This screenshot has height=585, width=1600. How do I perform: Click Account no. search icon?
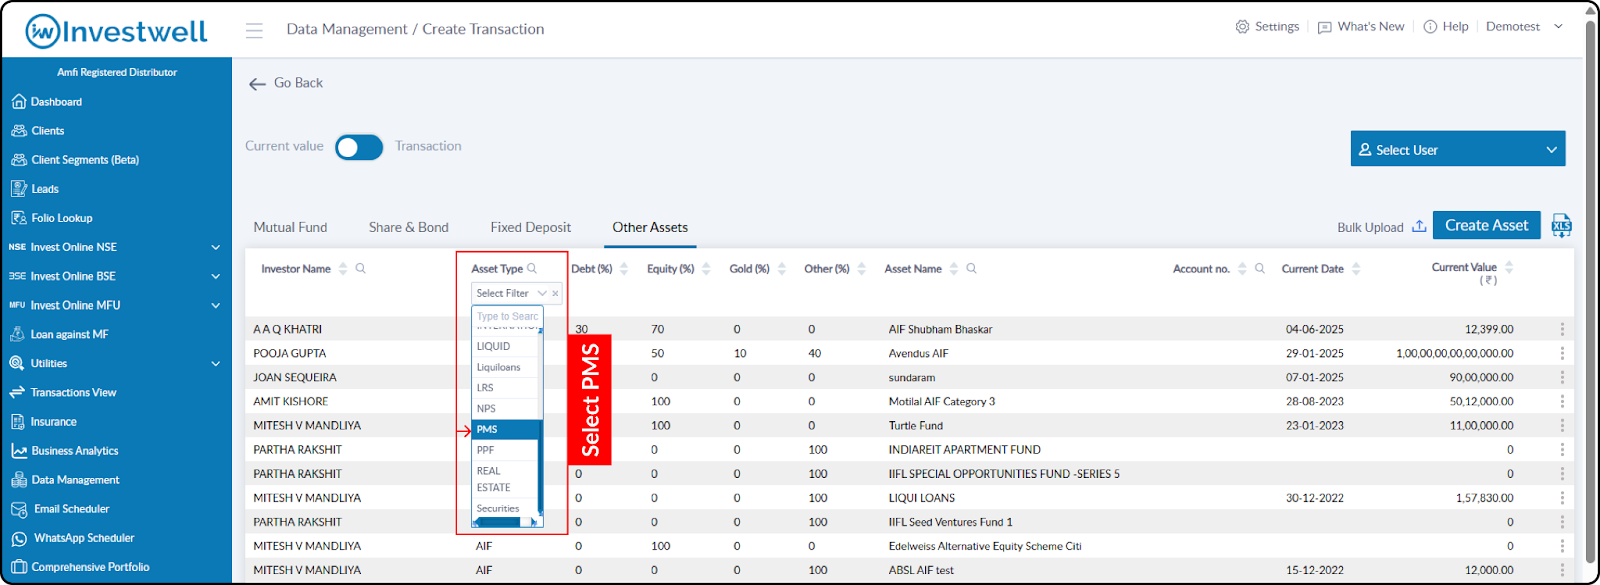1260,269
